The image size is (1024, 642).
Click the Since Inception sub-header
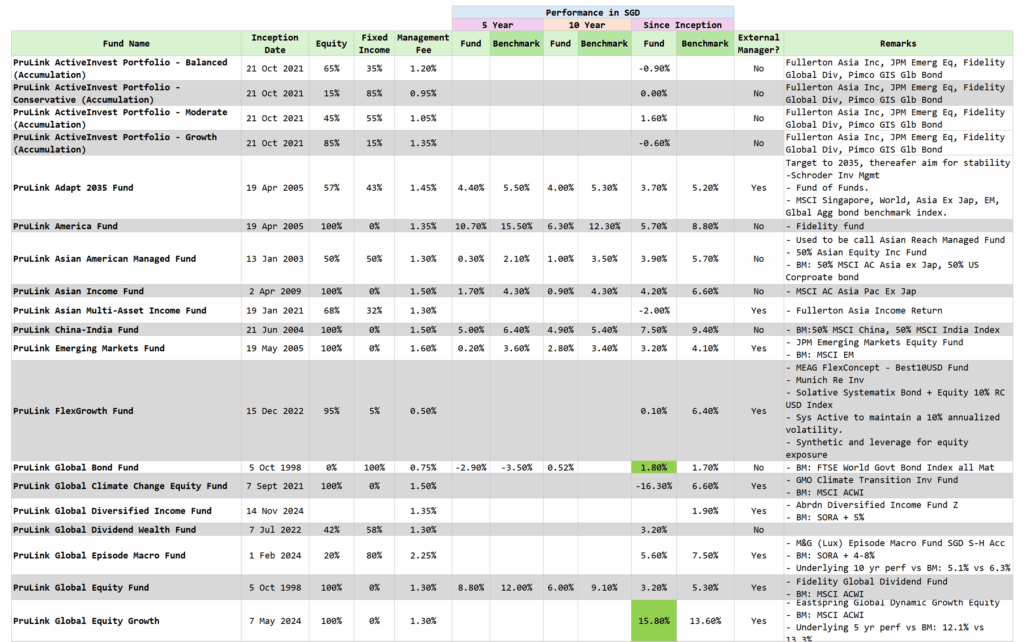tap(684, 25)
